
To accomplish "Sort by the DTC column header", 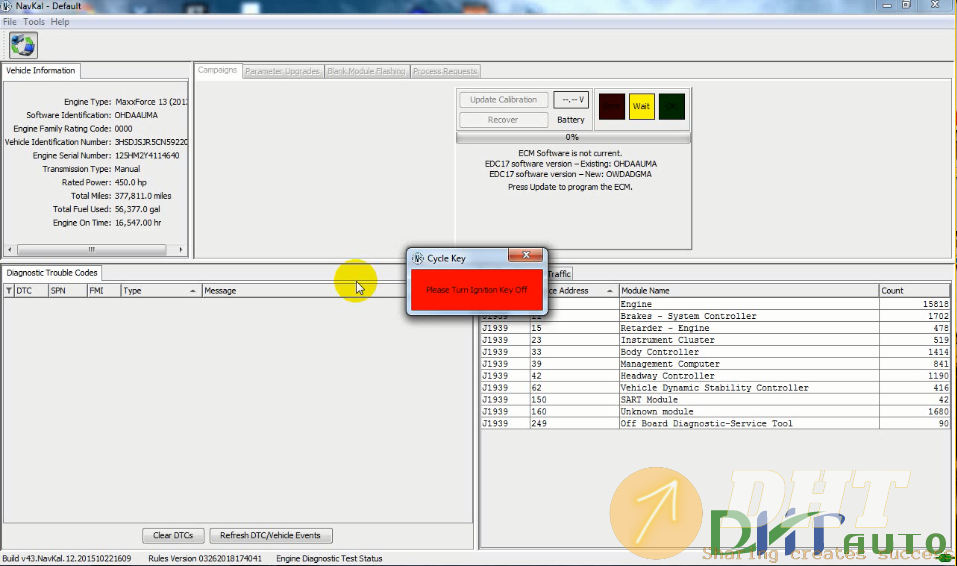I will (31, 291).
